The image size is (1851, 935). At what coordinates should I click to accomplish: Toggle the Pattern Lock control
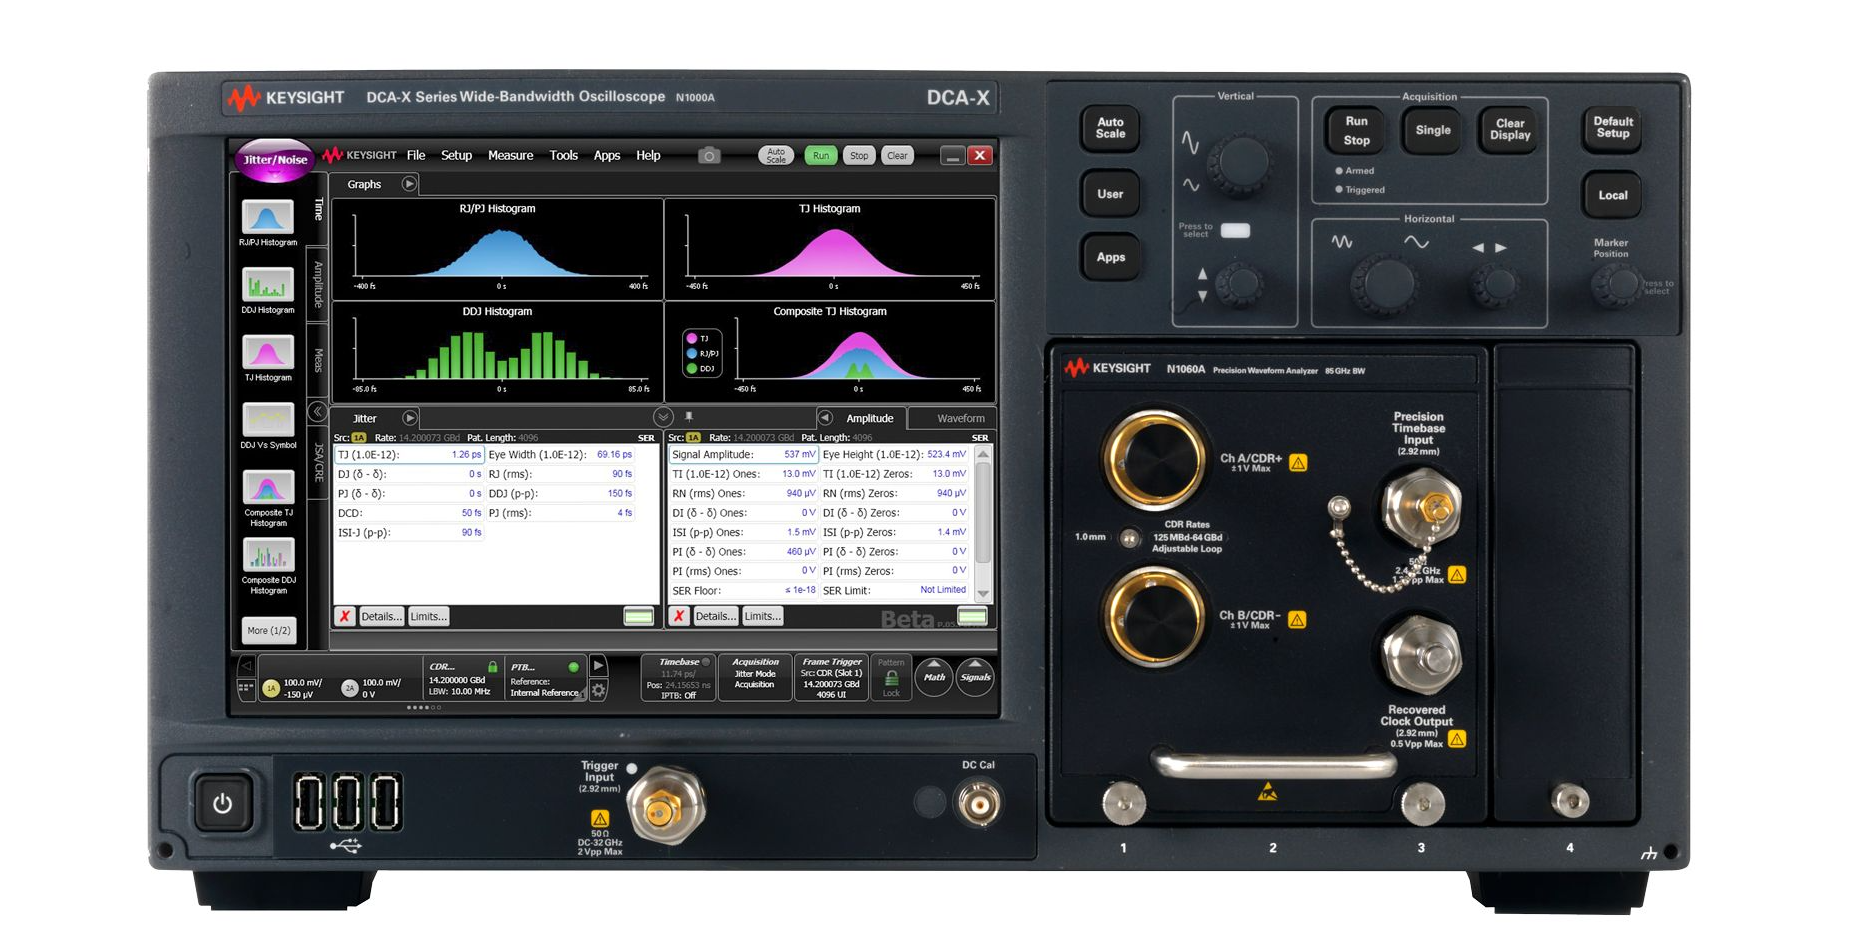[x=890, y=678]
